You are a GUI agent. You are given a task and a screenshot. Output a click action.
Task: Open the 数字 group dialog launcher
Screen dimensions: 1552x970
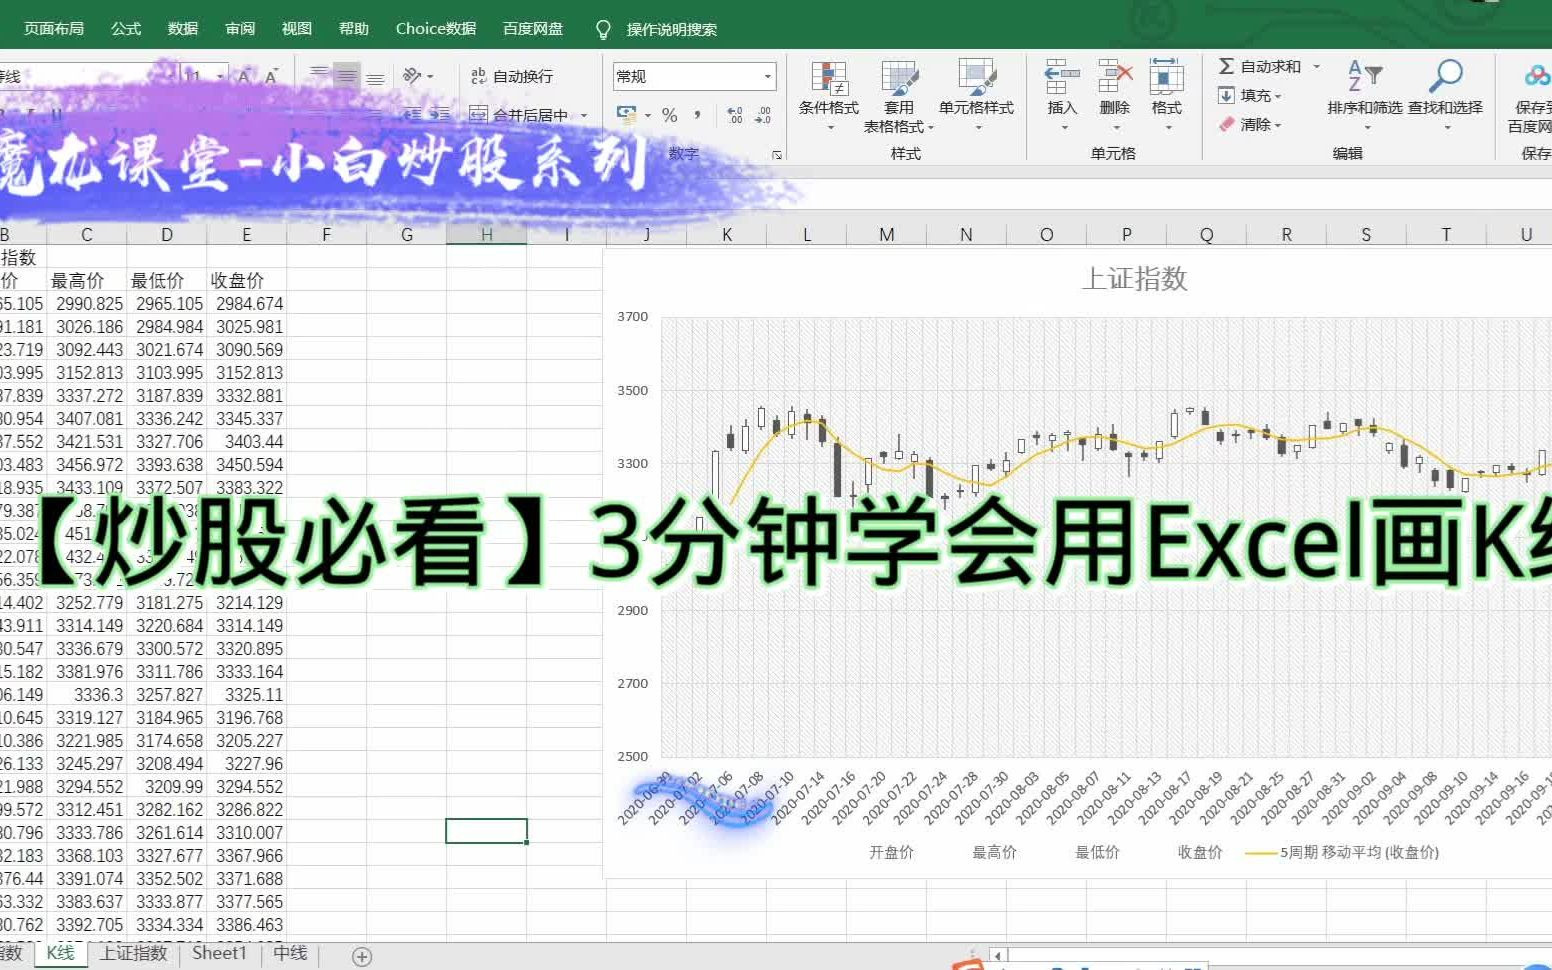[777, 155]
